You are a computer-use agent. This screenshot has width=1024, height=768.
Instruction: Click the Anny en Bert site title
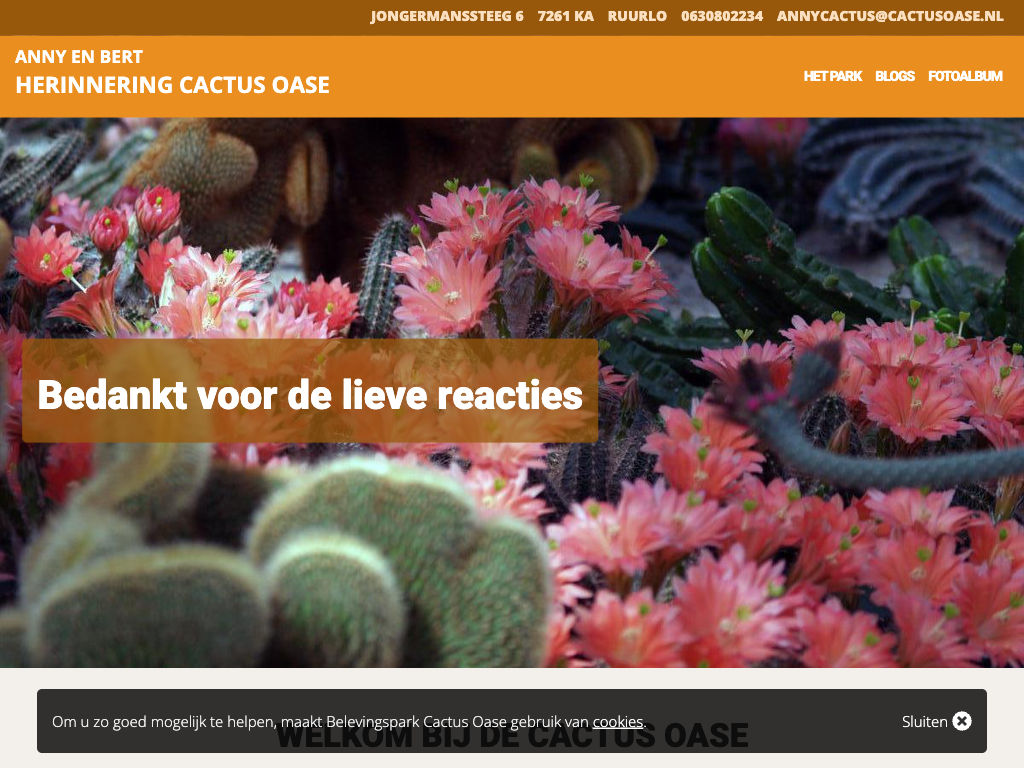point(79,57)
